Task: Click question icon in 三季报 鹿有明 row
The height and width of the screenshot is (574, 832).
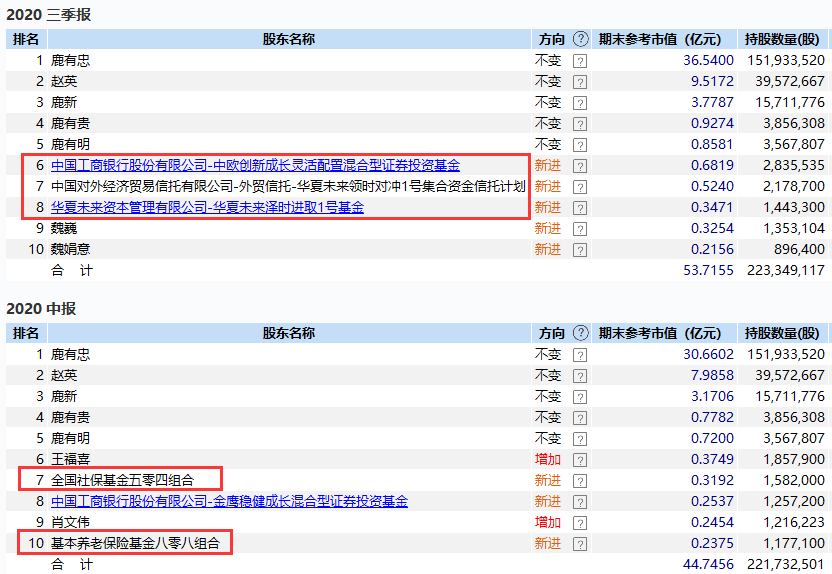Action: [x=580, y=145]
